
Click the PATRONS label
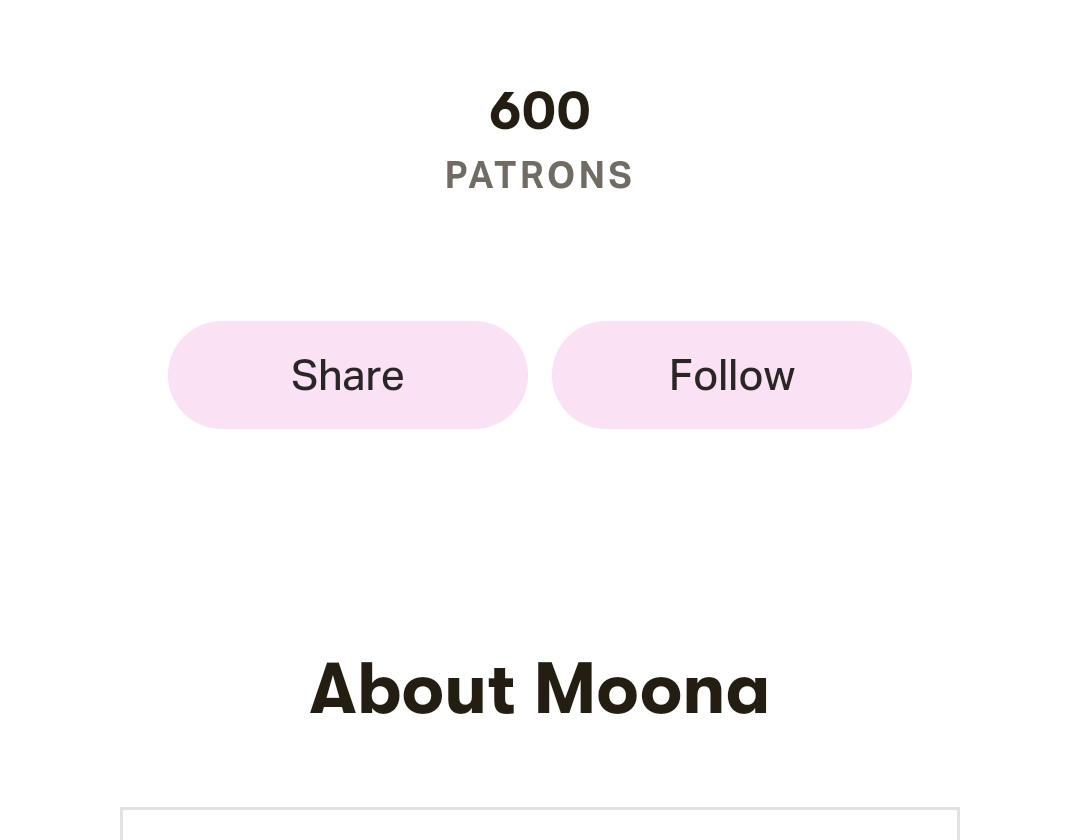pos(539,175)
